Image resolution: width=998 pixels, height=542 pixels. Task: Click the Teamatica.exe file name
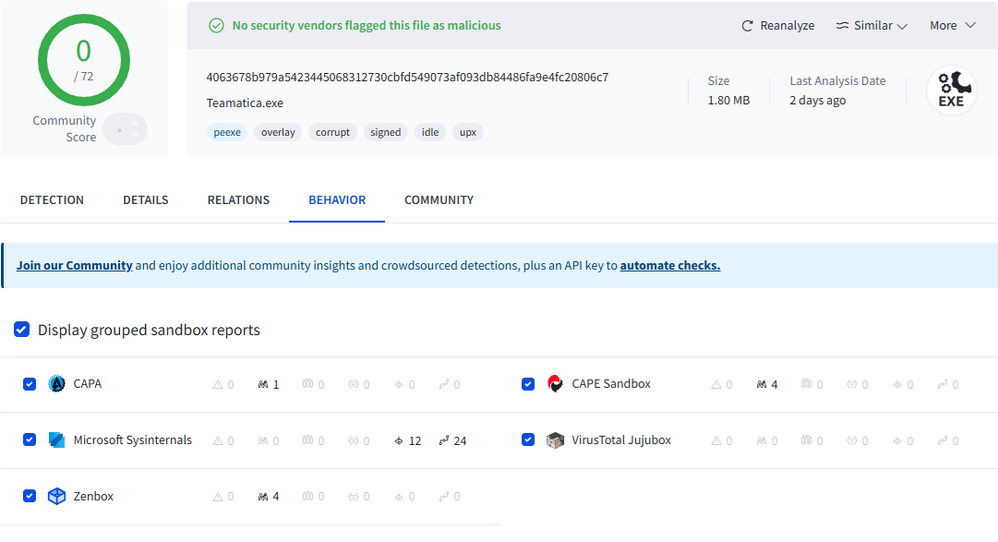pos(245,103)
